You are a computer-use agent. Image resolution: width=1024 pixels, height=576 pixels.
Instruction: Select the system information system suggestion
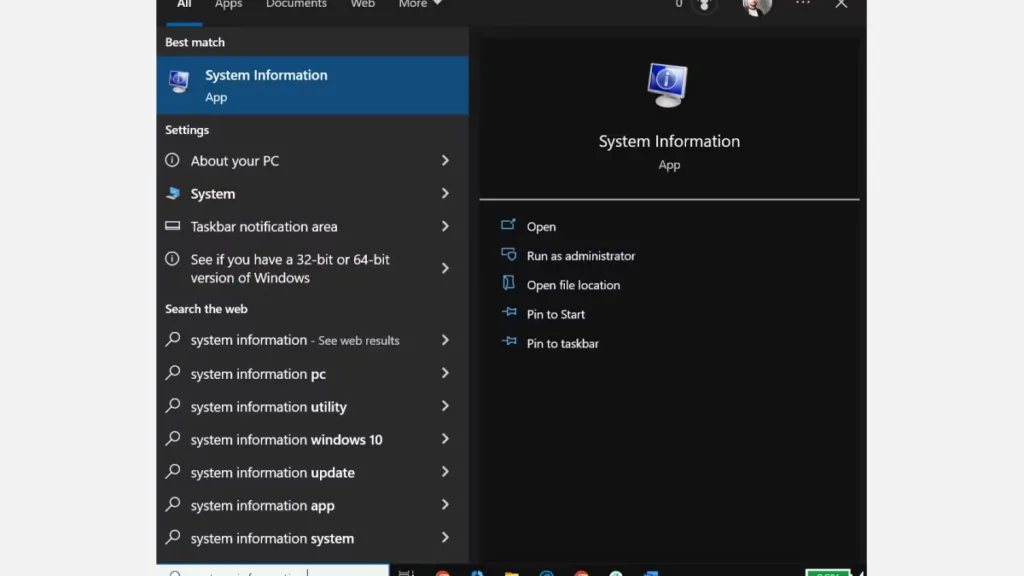point(312,538)
